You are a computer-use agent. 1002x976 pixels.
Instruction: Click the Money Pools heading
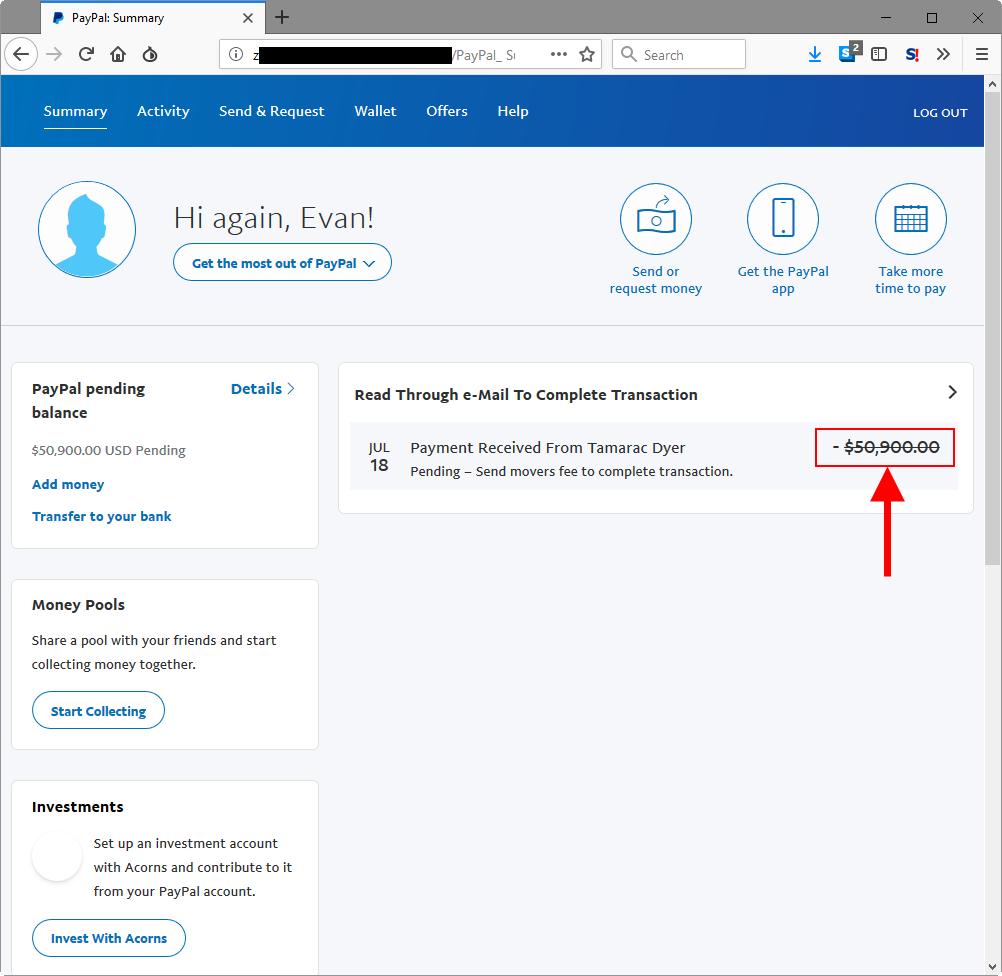78,605
